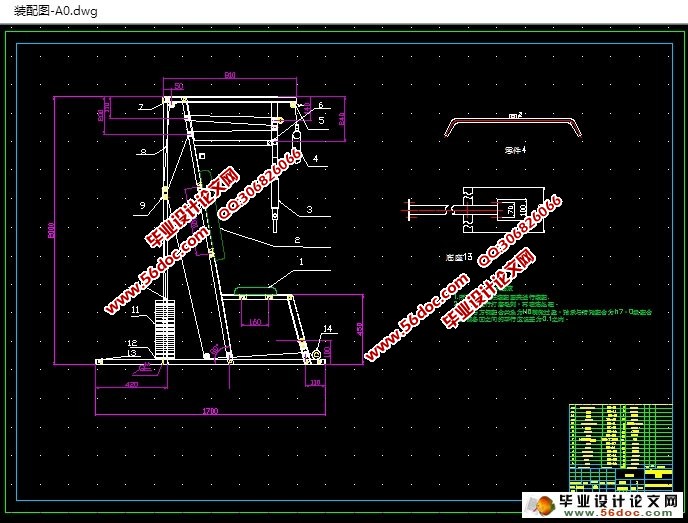Viewport: 688px width, 523px height.
Task: Click part number 3 callout label
Action: (x=310, y=209)
